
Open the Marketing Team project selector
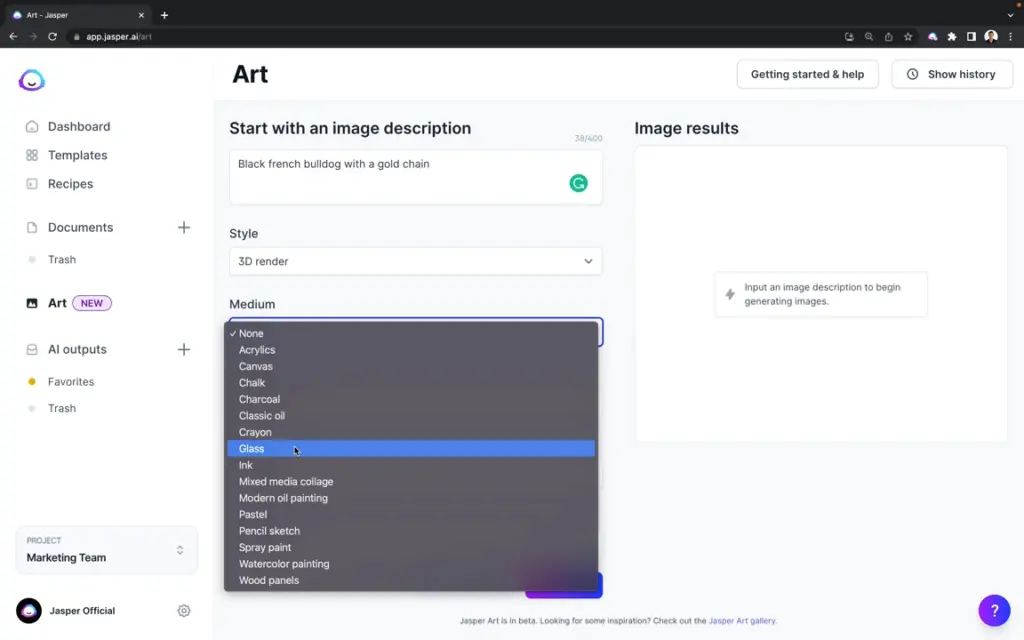pyautogui.click(x=106, y=550)
